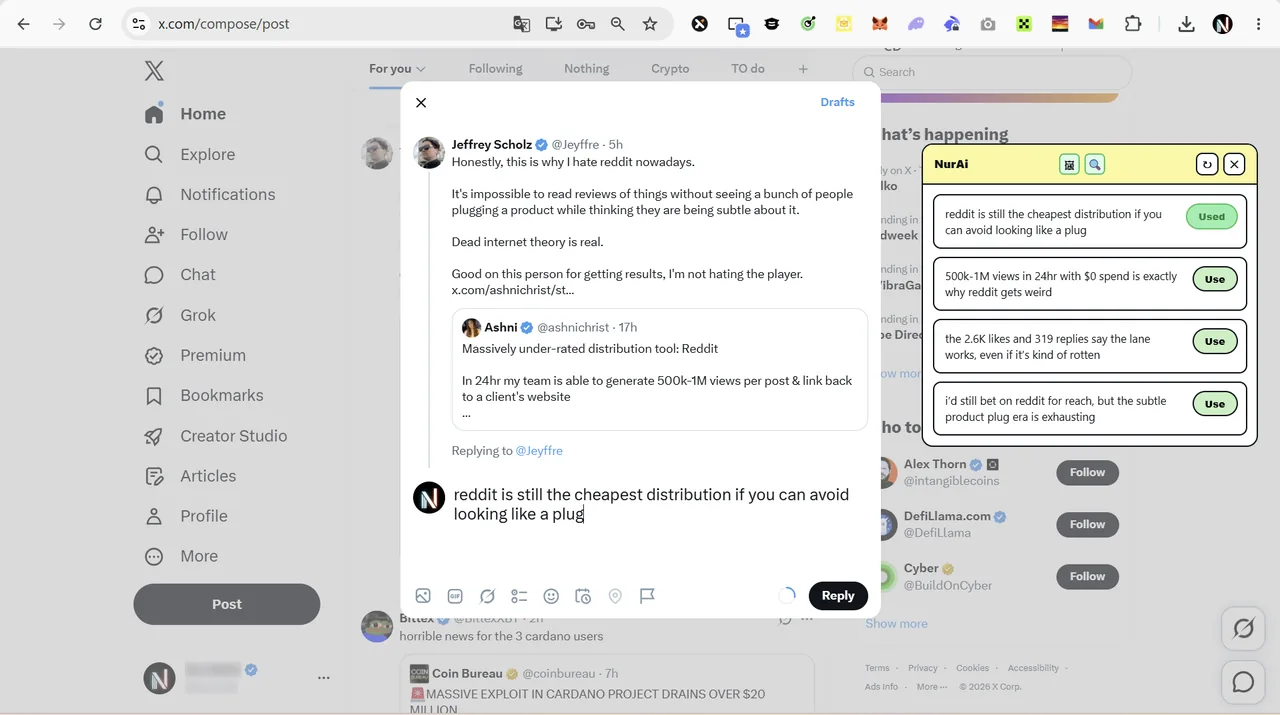Viewport: 1280px width, 715px height.
Task: Add a new timeline tab with plus
Action: click(x=803, y=69)
